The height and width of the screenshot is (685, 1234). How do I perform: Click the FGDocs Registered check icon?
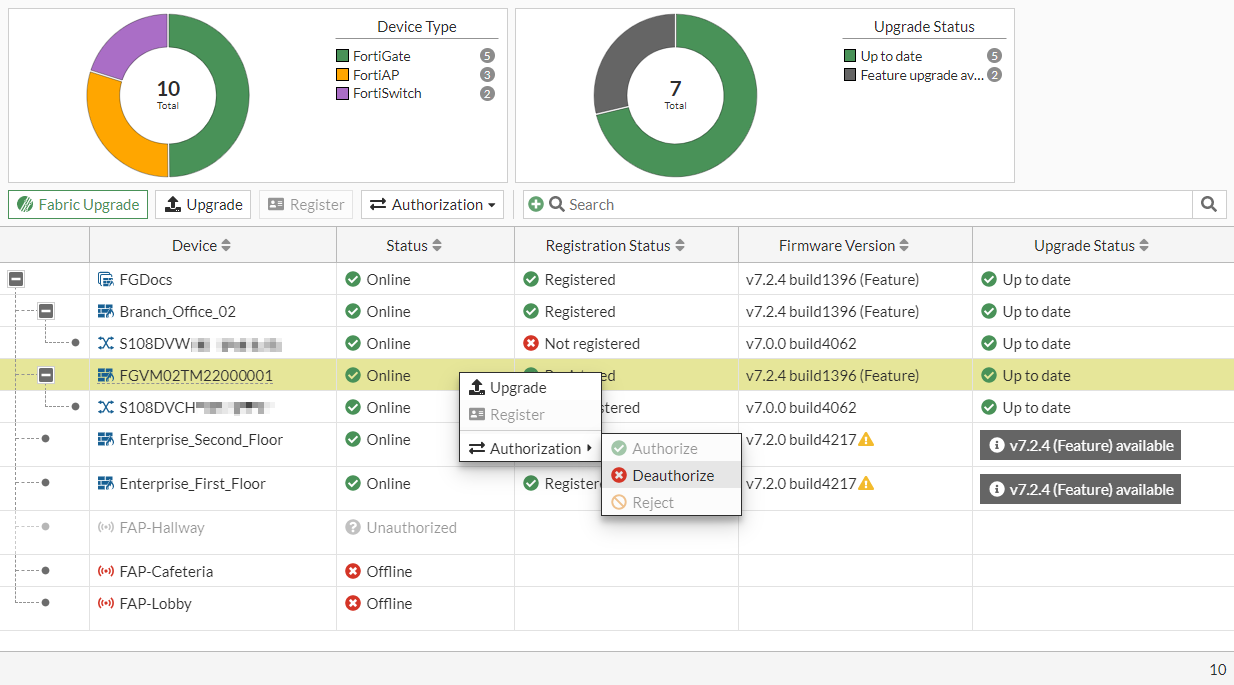pos(531,279)
